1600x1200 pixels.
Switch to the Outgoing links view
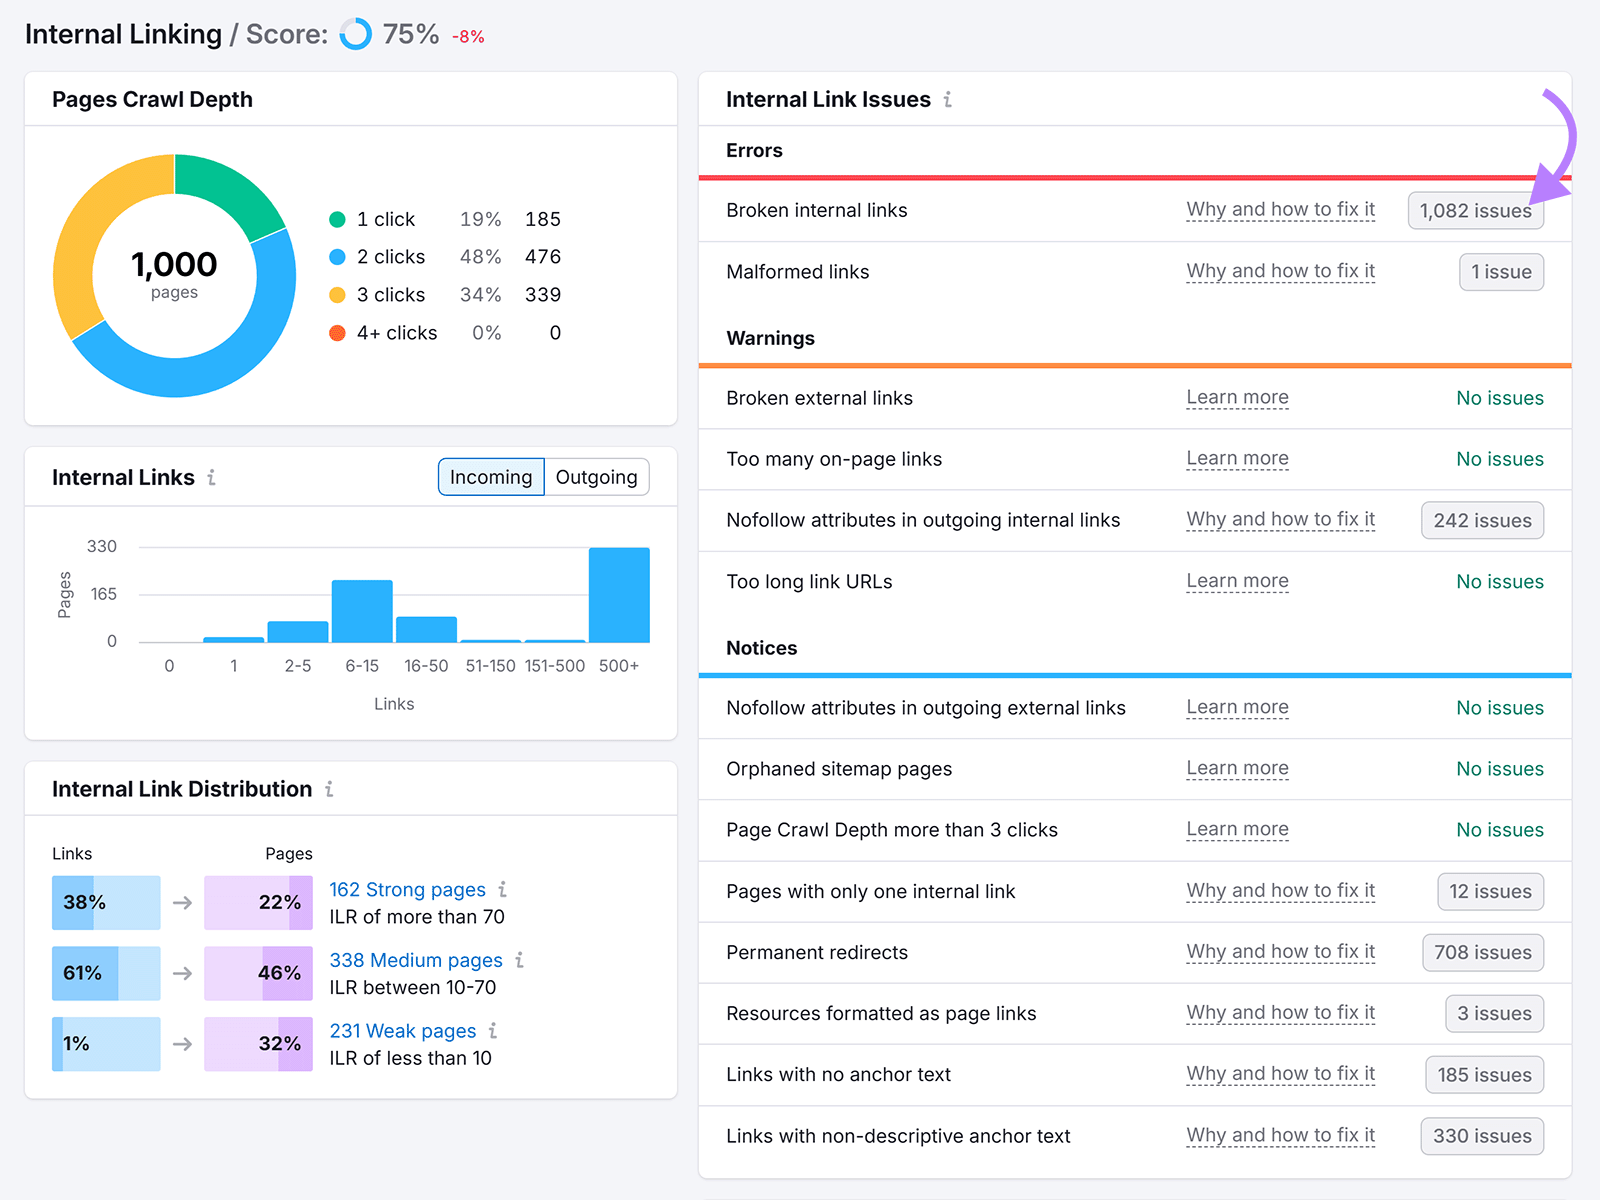tap(596, 477)
